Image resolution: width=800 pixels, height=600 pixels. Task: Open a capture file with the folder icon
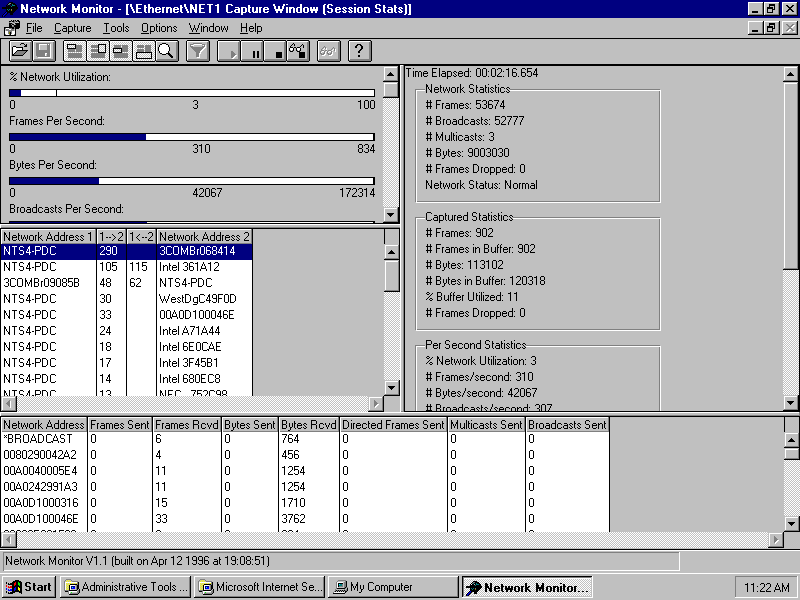tap(20, 51)
